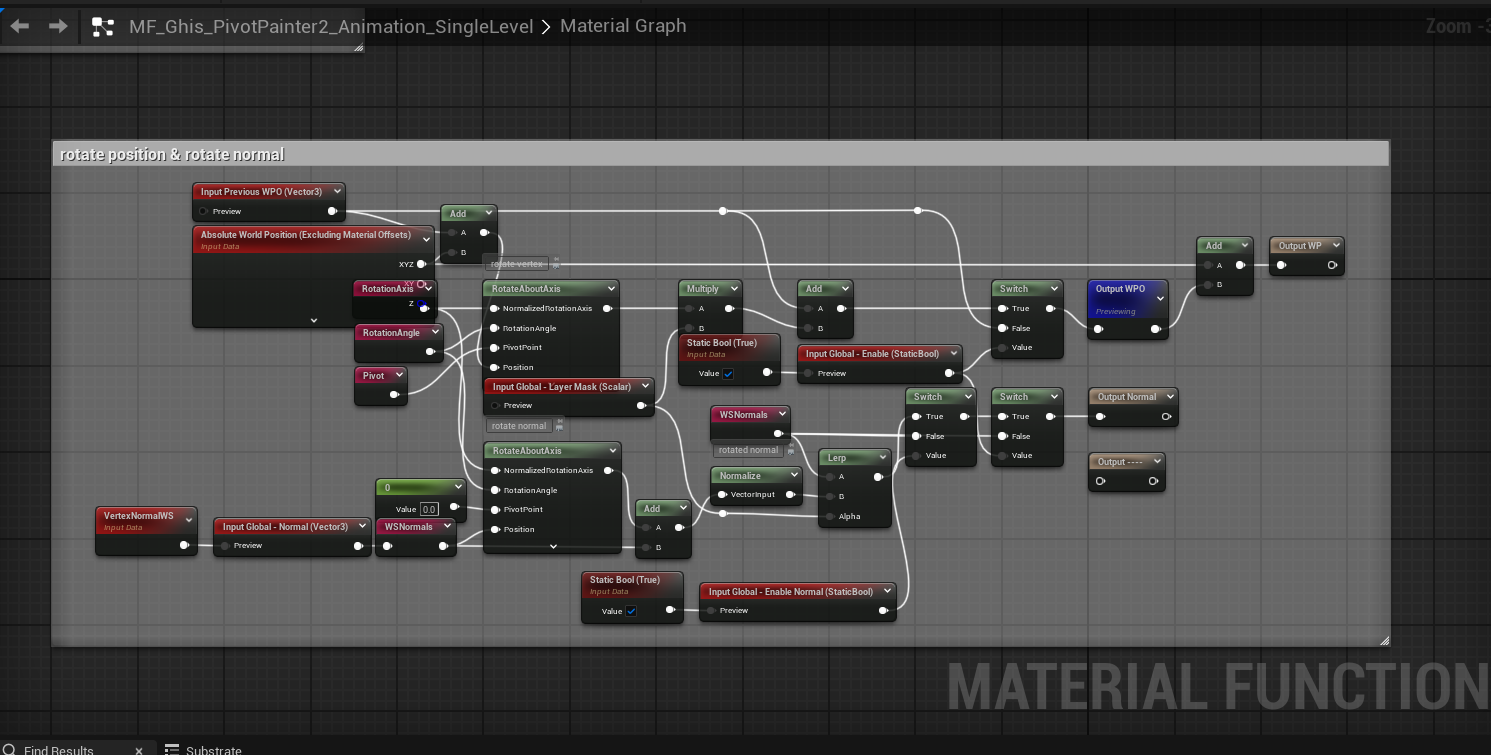Expand the Absolute World Position node chevron
The height and width of the screenshot is (755, 1491).
[x=314, y=321]
